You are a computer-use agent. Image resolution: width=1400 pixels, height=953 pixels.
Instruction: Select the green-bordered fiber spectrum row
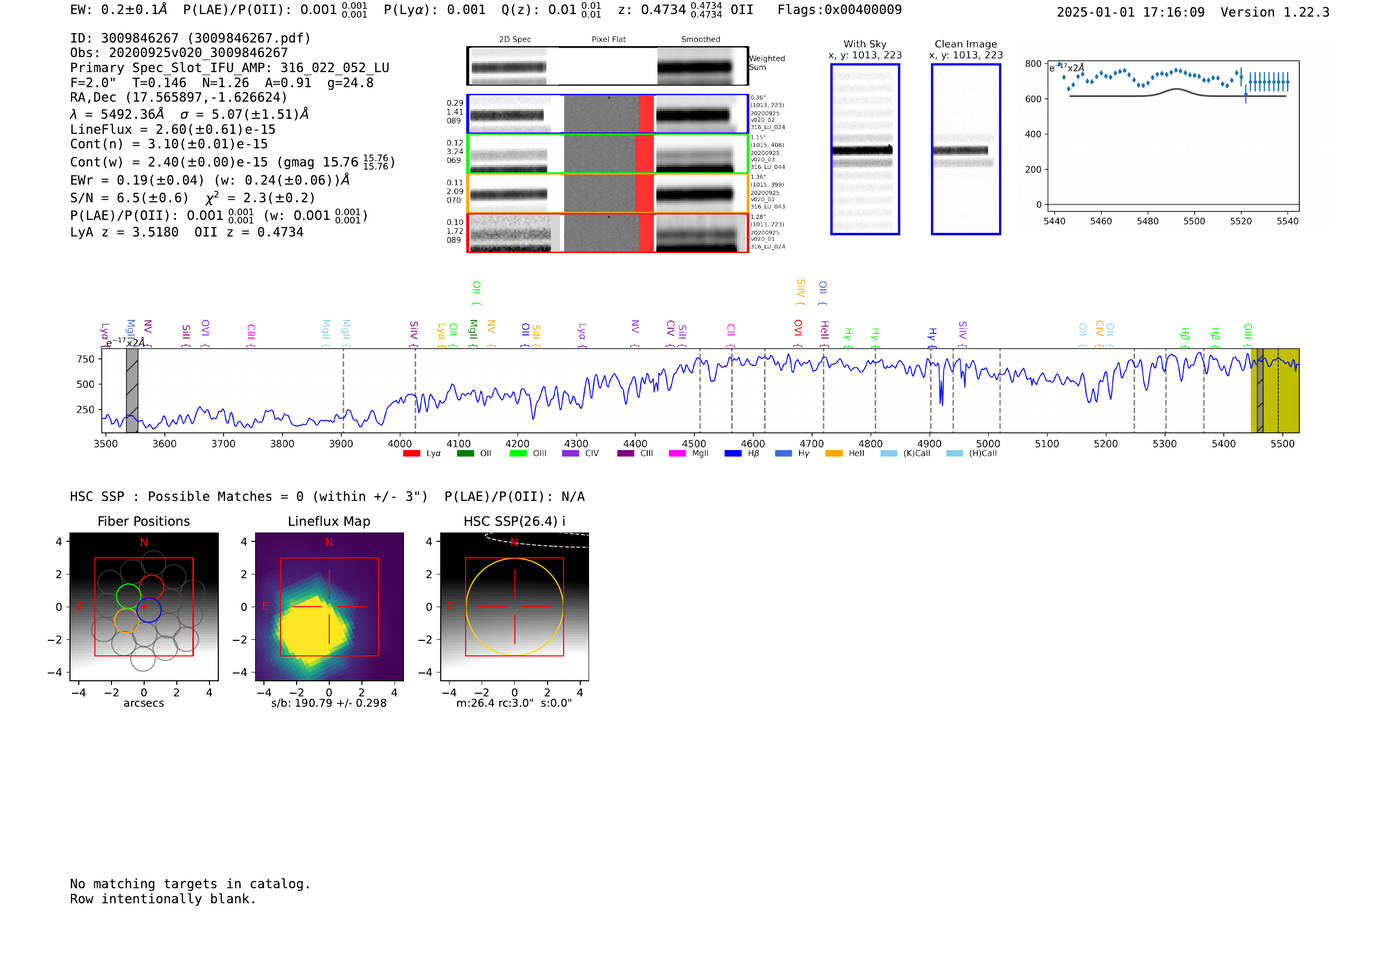point(607,153)
